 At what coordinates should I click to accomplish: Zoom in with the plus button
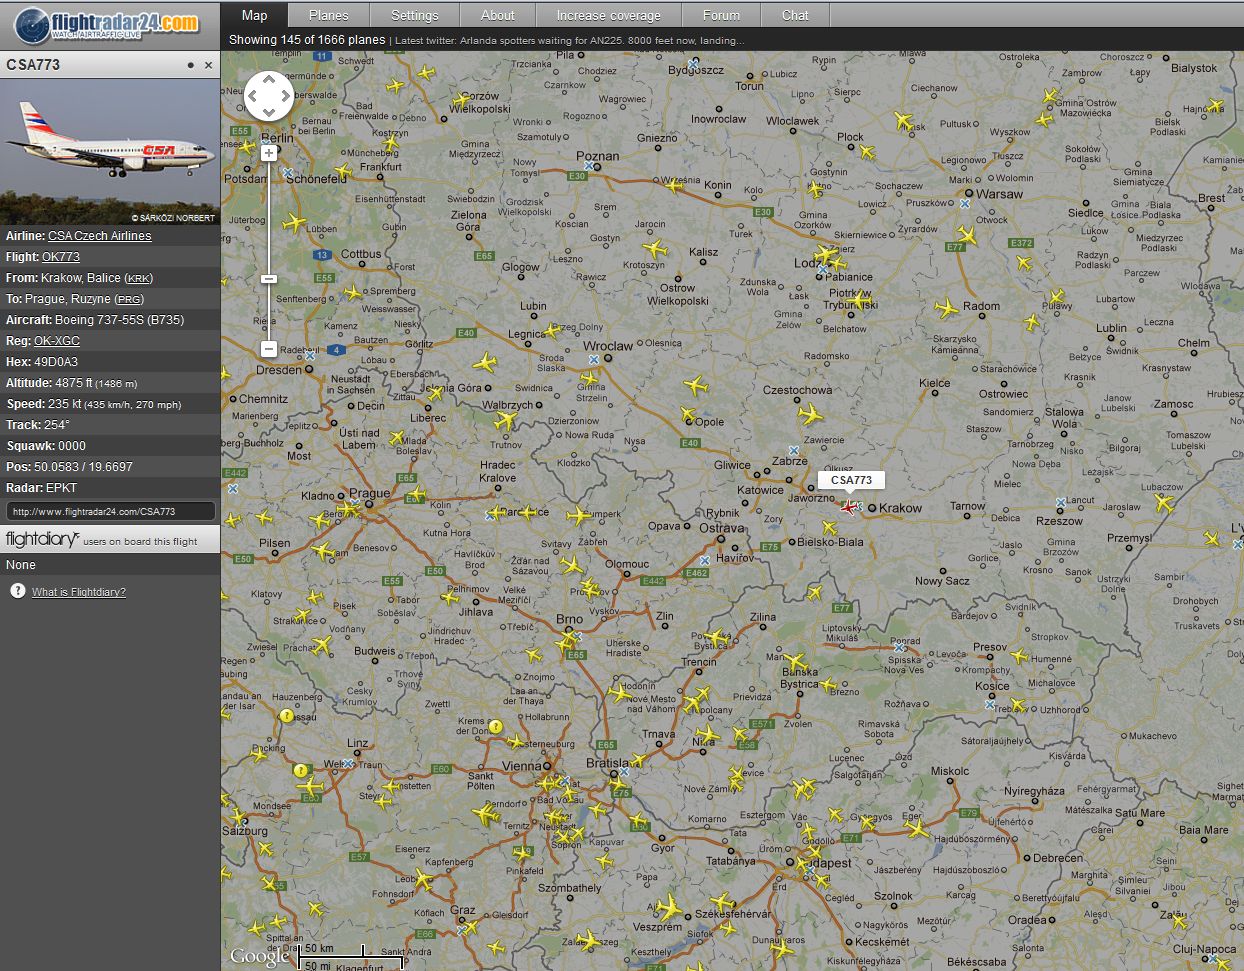pyautogui.click(x=269, y=153)
